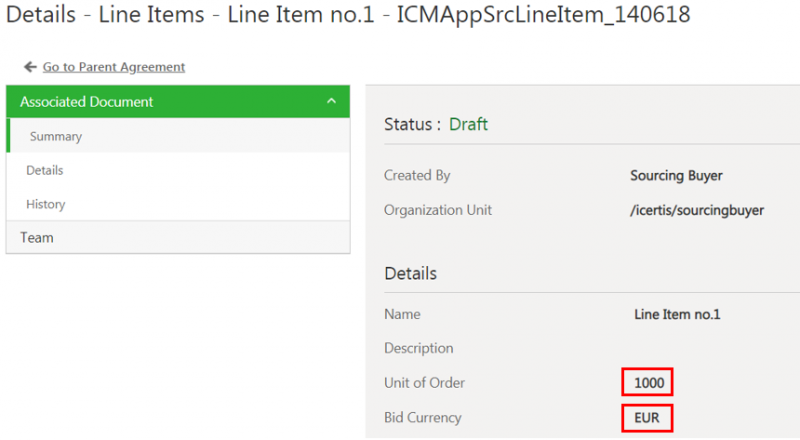Click the Bid Currency label
This screenshot has height=440, width=800.
click(423, 416)
